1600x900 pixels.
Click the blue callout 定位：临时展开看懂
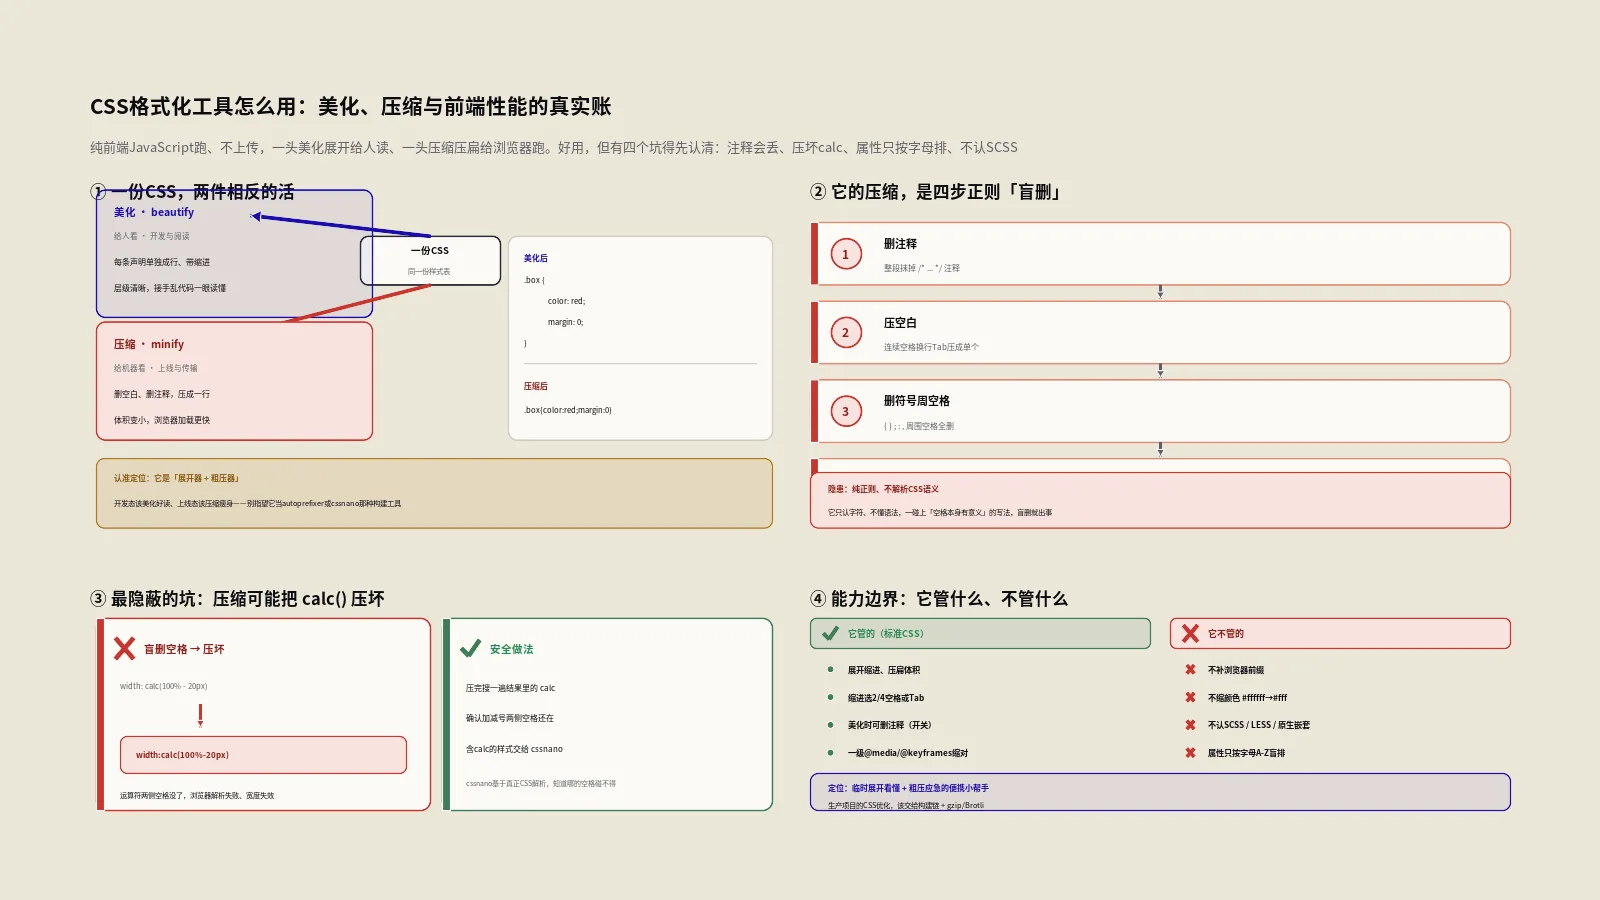(x=1160, y=792)
